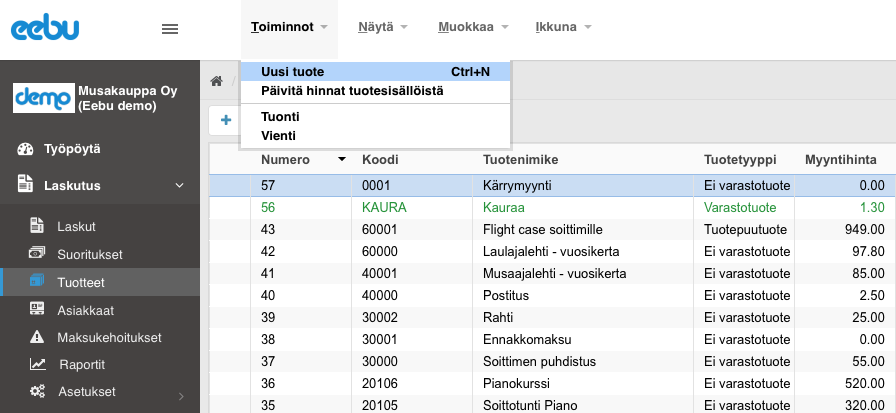Image resolution: width=896 pixels, height=413 pixels.
Task: Click the hamburger menu icon
Action: pos(170,29)
